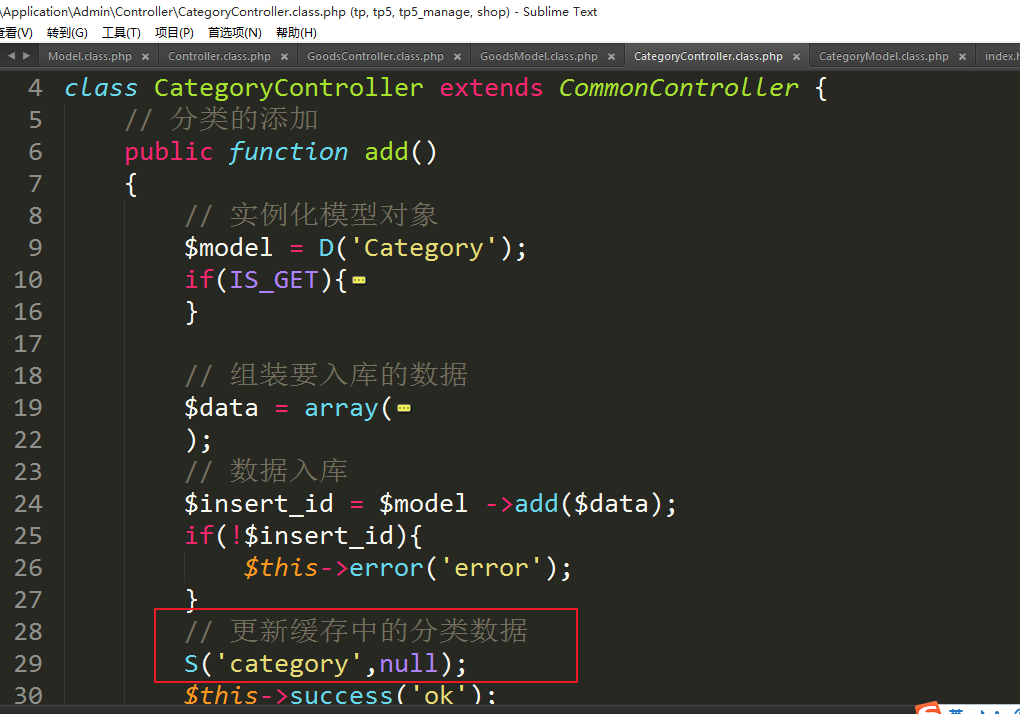
Task: Open the 工具(T) menu
Action: point(121,33)
